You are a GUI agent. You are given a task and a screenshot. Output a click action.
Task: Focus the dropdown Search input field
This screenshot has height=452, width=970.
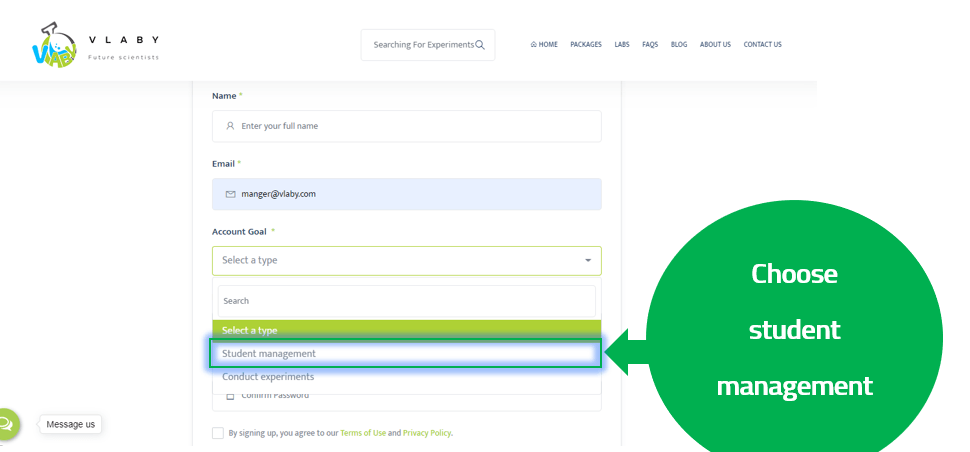406,300
